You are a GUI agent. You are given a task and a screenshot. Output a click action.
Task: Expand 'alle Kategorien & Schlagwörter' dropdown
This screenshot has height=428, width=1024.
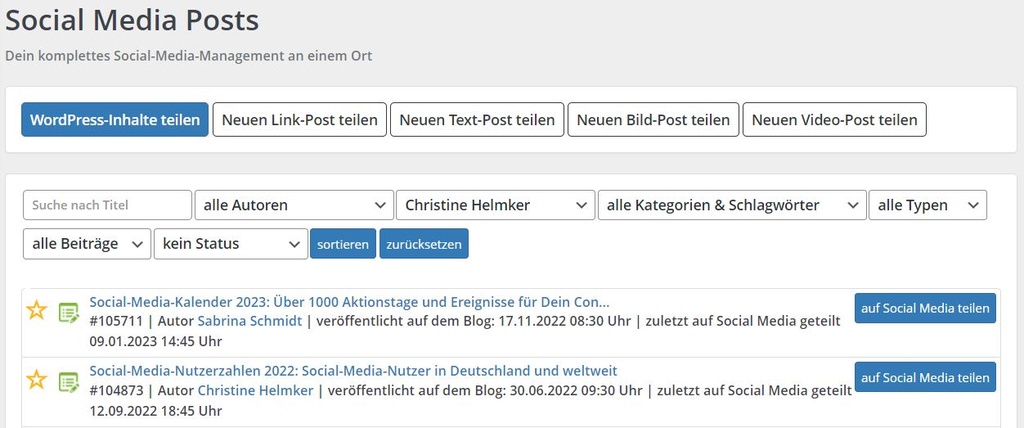pos(732,205)
